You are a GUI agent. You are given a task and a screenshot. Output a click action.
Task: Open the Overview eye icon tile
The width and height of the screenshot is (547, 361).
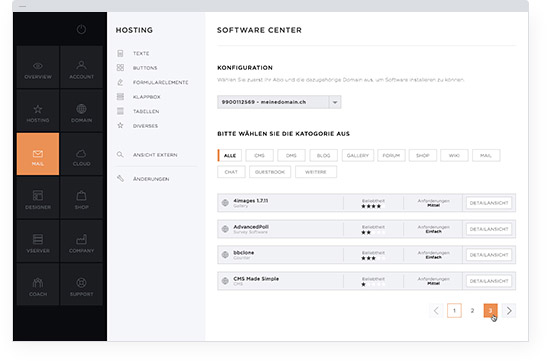[x=38, y=67]
